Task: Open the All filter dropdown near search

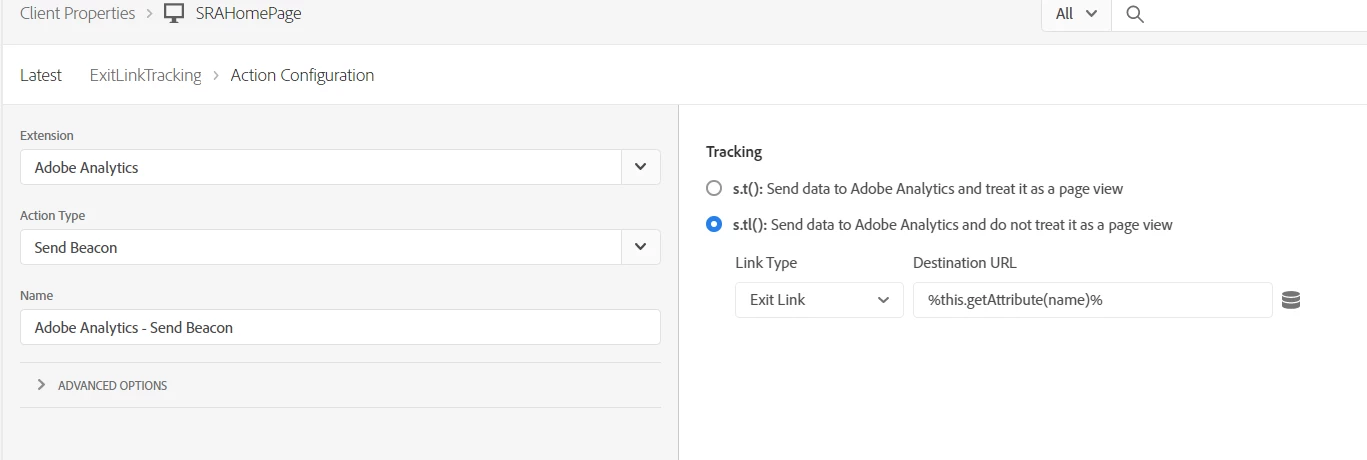Action: pos(1076,14)
